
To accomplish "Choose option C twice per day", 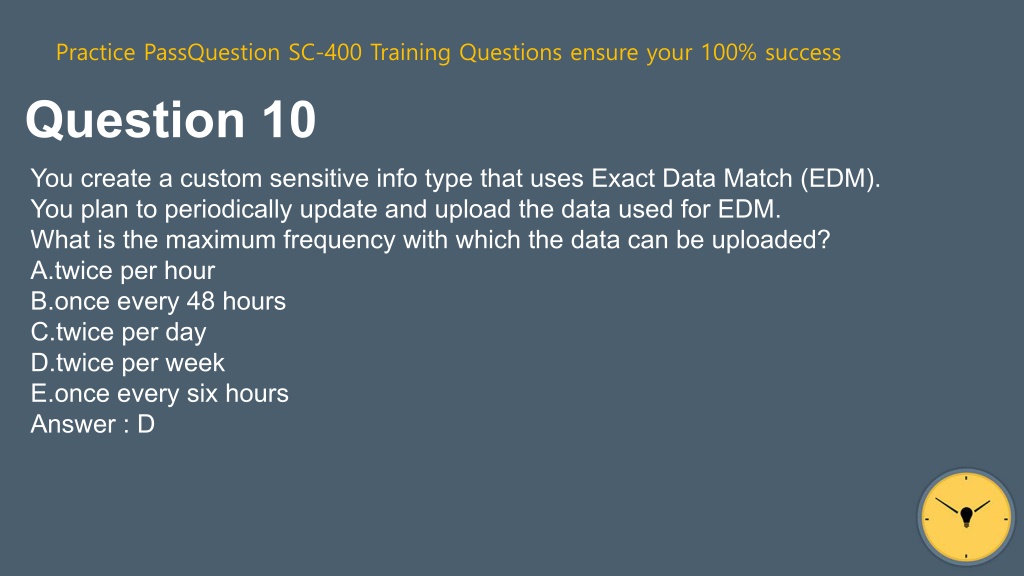I will pyautogui.click(x=118, y=332).
